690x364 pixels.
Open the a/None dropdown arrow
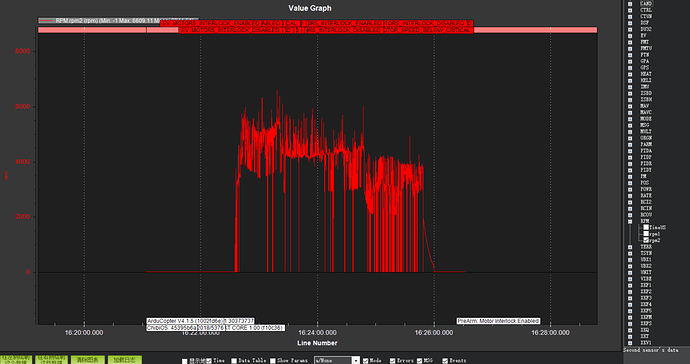356,360
